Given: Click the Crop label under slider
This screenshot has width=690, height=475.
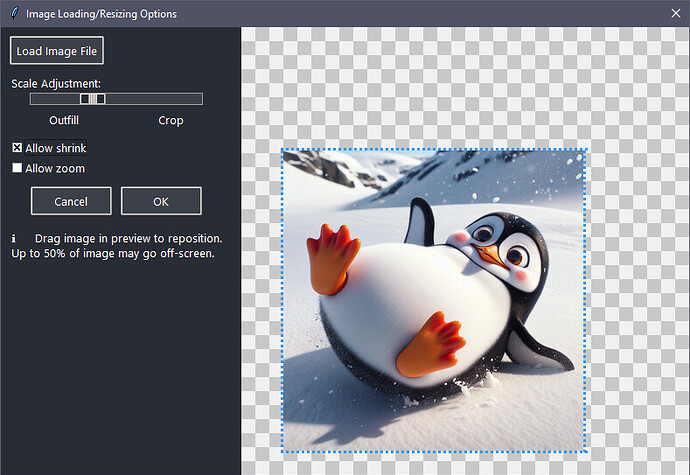Looking at the screenshot, I should tap(171, 120).
